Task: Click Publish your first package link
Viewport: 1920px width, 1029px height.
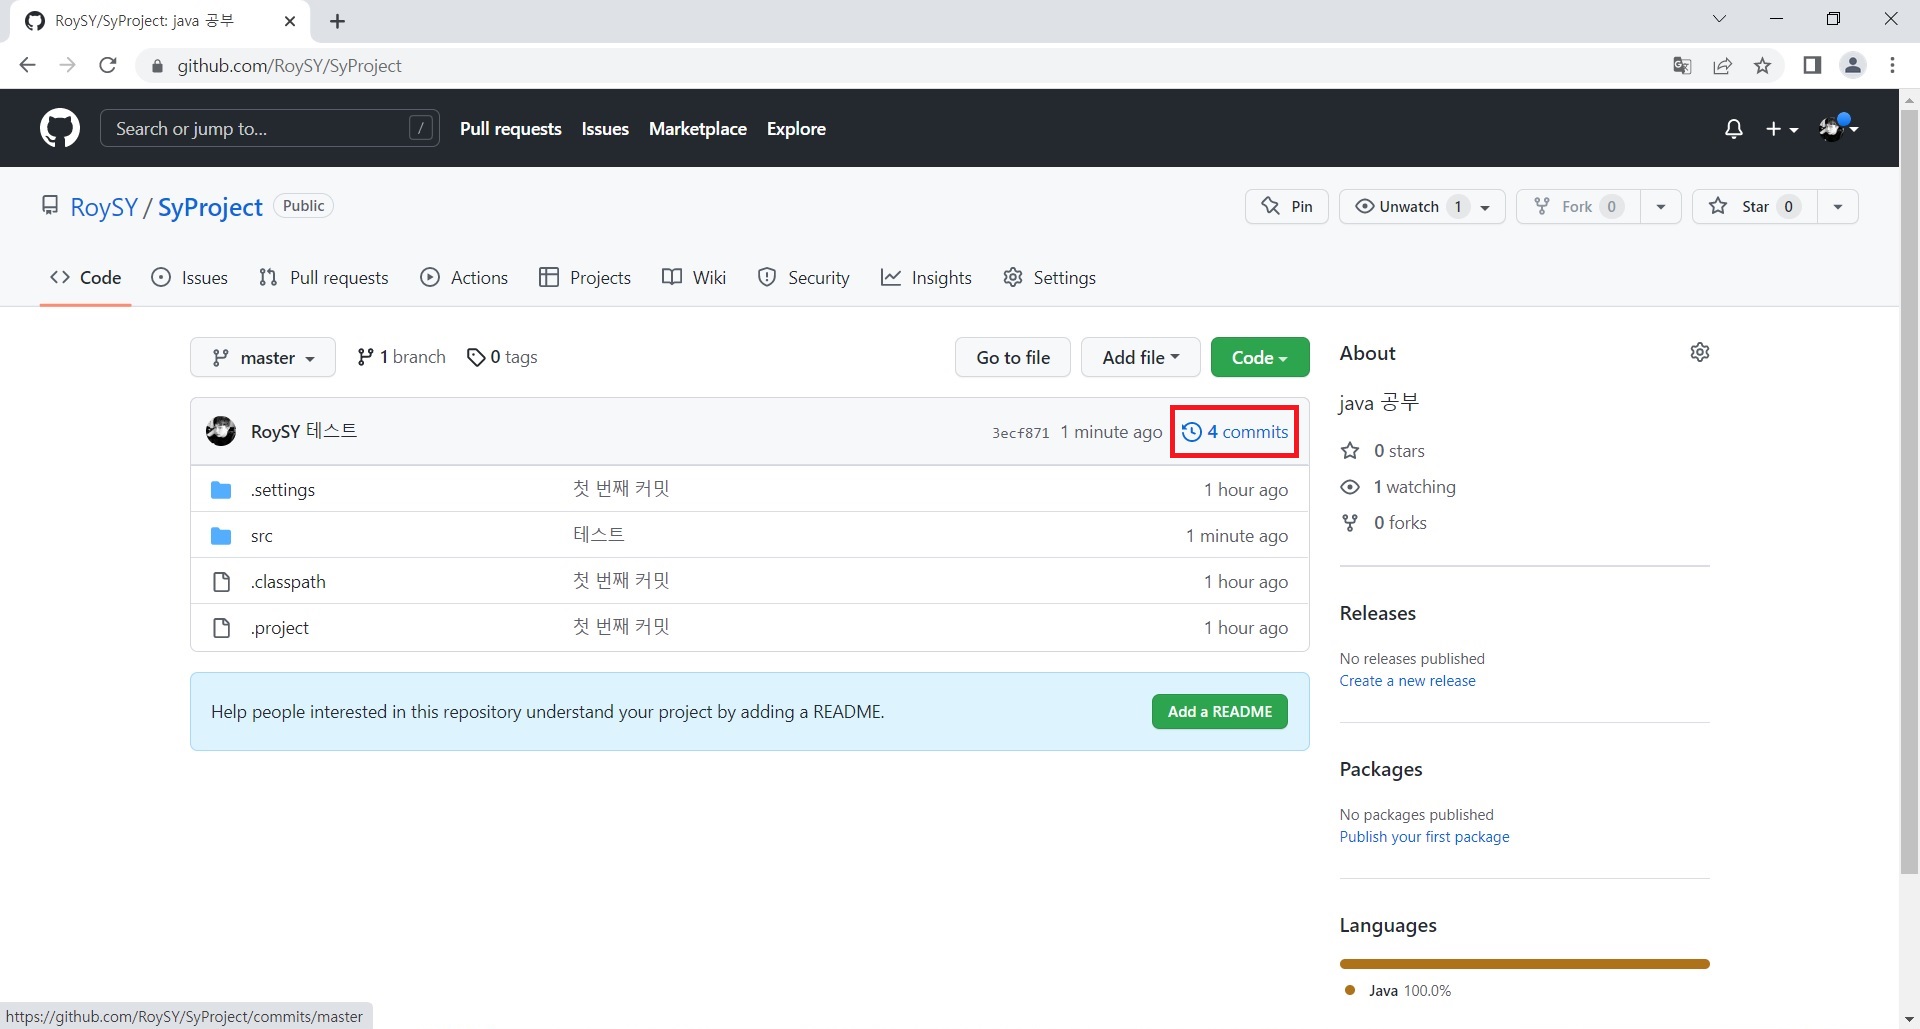Action: coord(1424,837)
